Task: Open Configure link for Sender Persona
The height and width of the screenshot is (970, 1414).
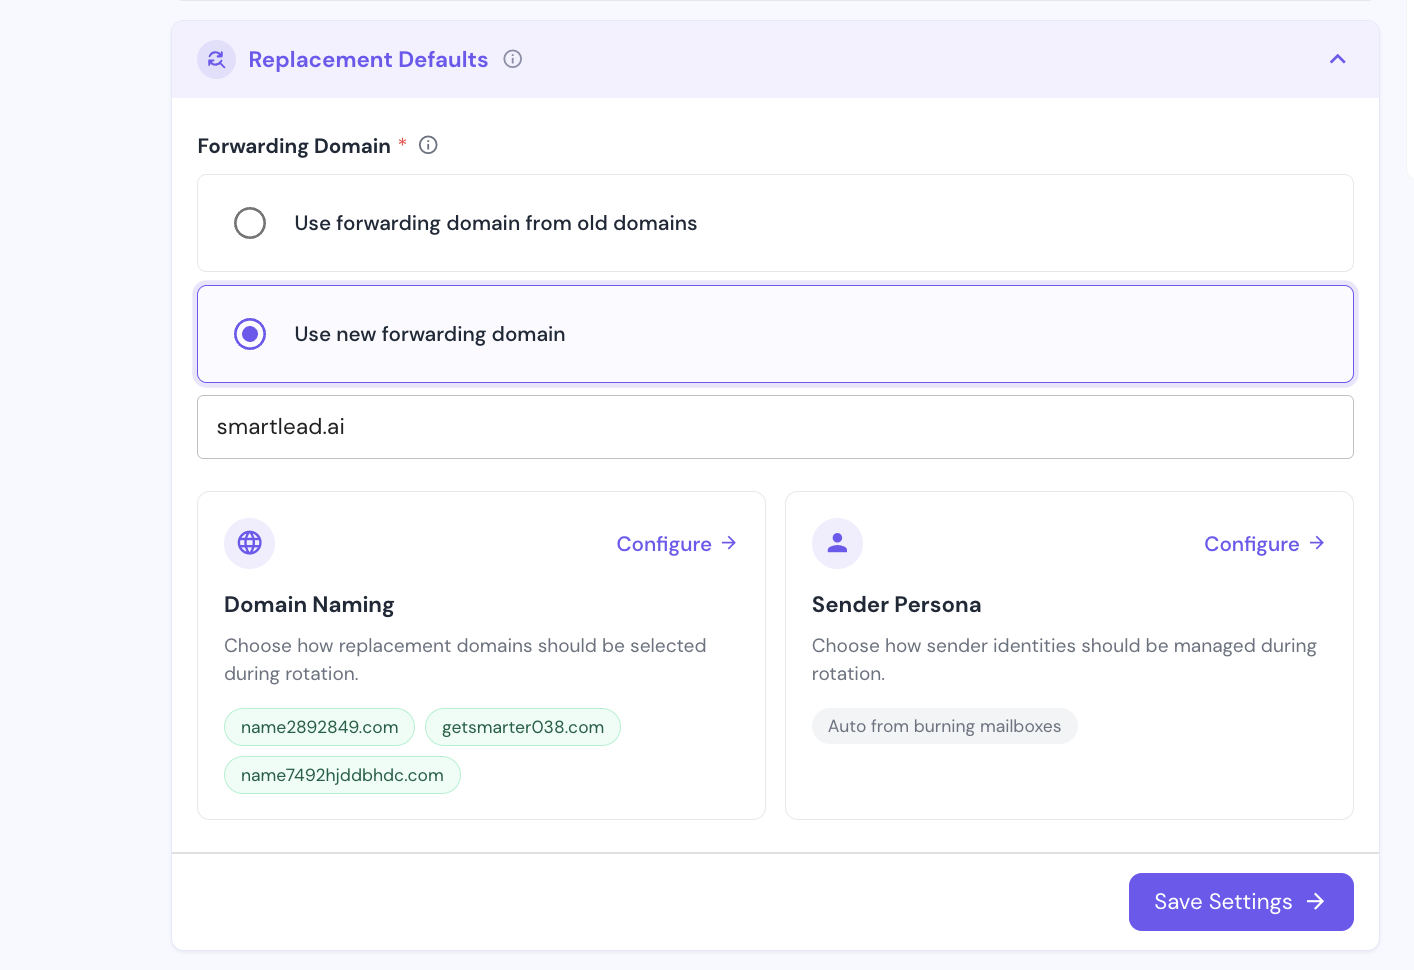Action: tap(1265, 544)
